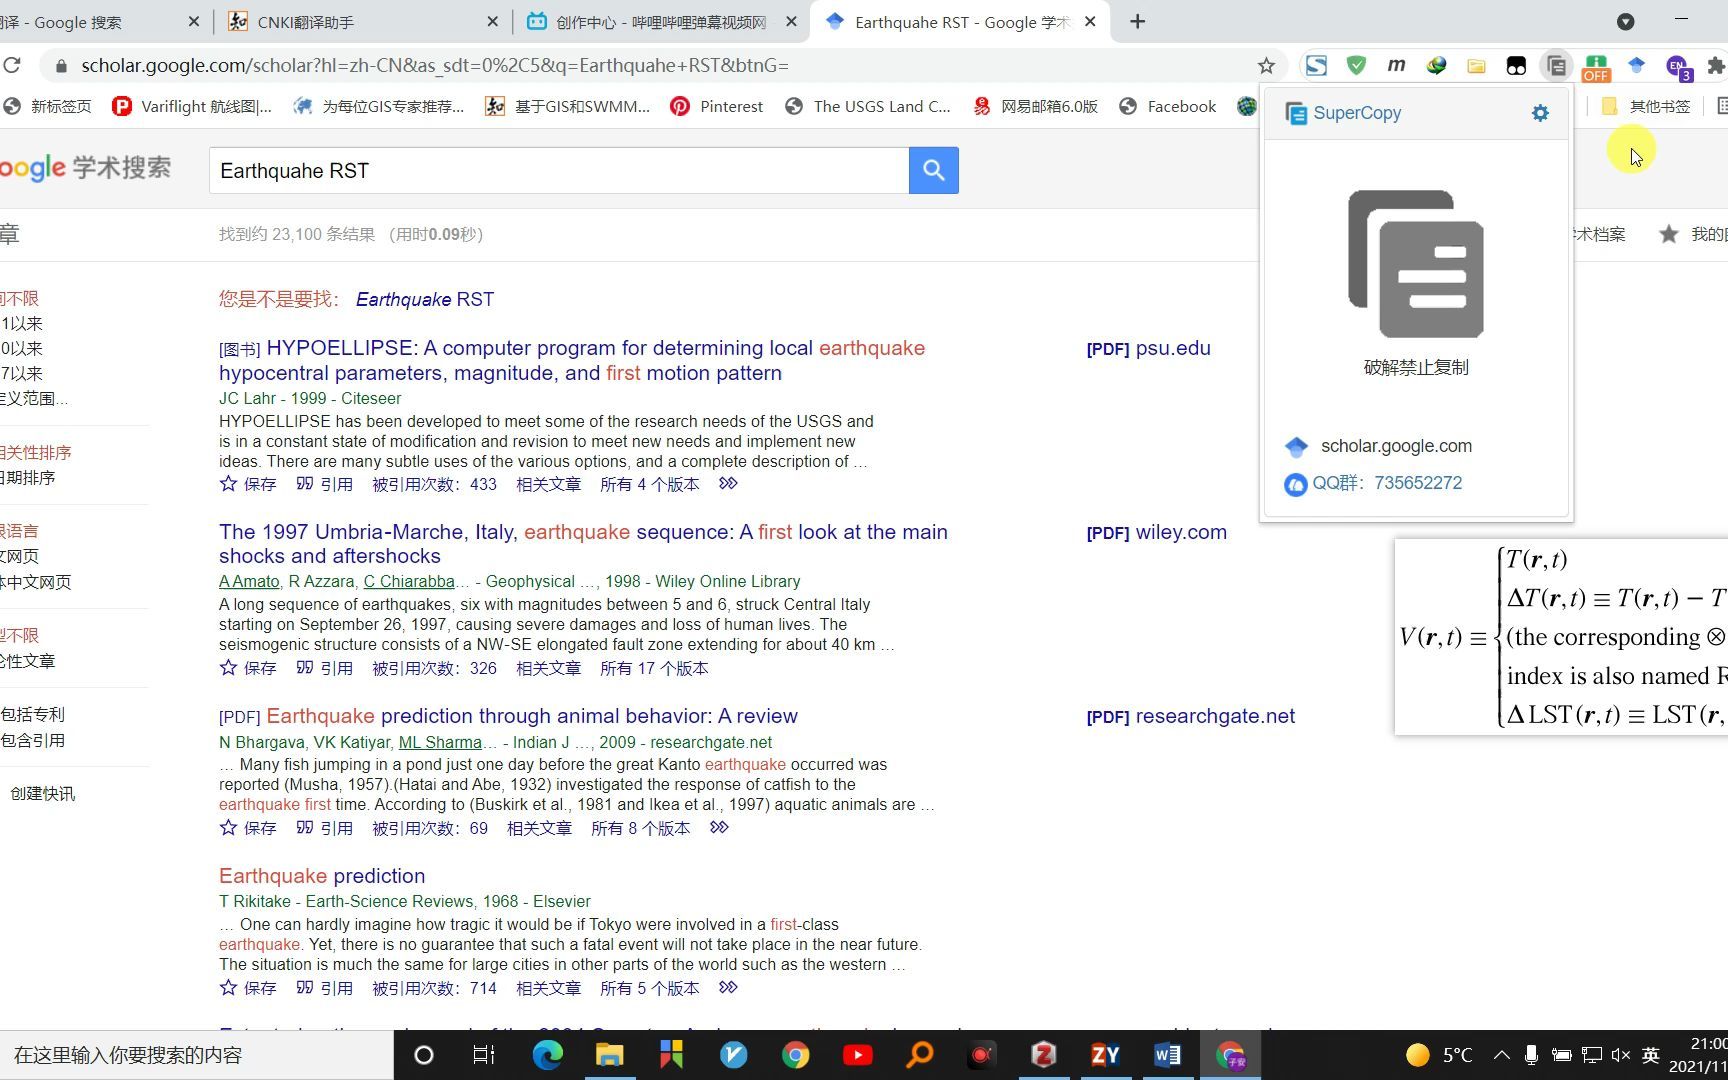Open weather 5°C taskbar widget
Image resolution: width=1728 pixels, height=1080 pixels.
click(1439, 1055)
